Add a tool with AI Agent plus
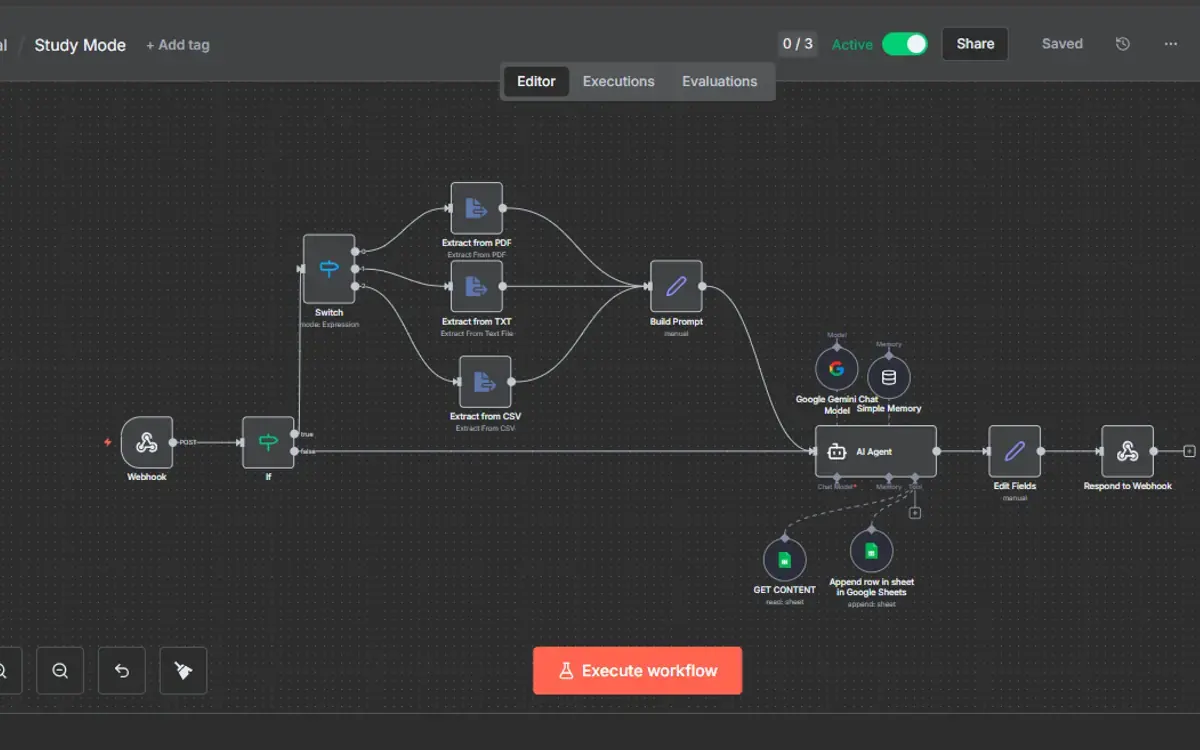 (x=915, y=513)
